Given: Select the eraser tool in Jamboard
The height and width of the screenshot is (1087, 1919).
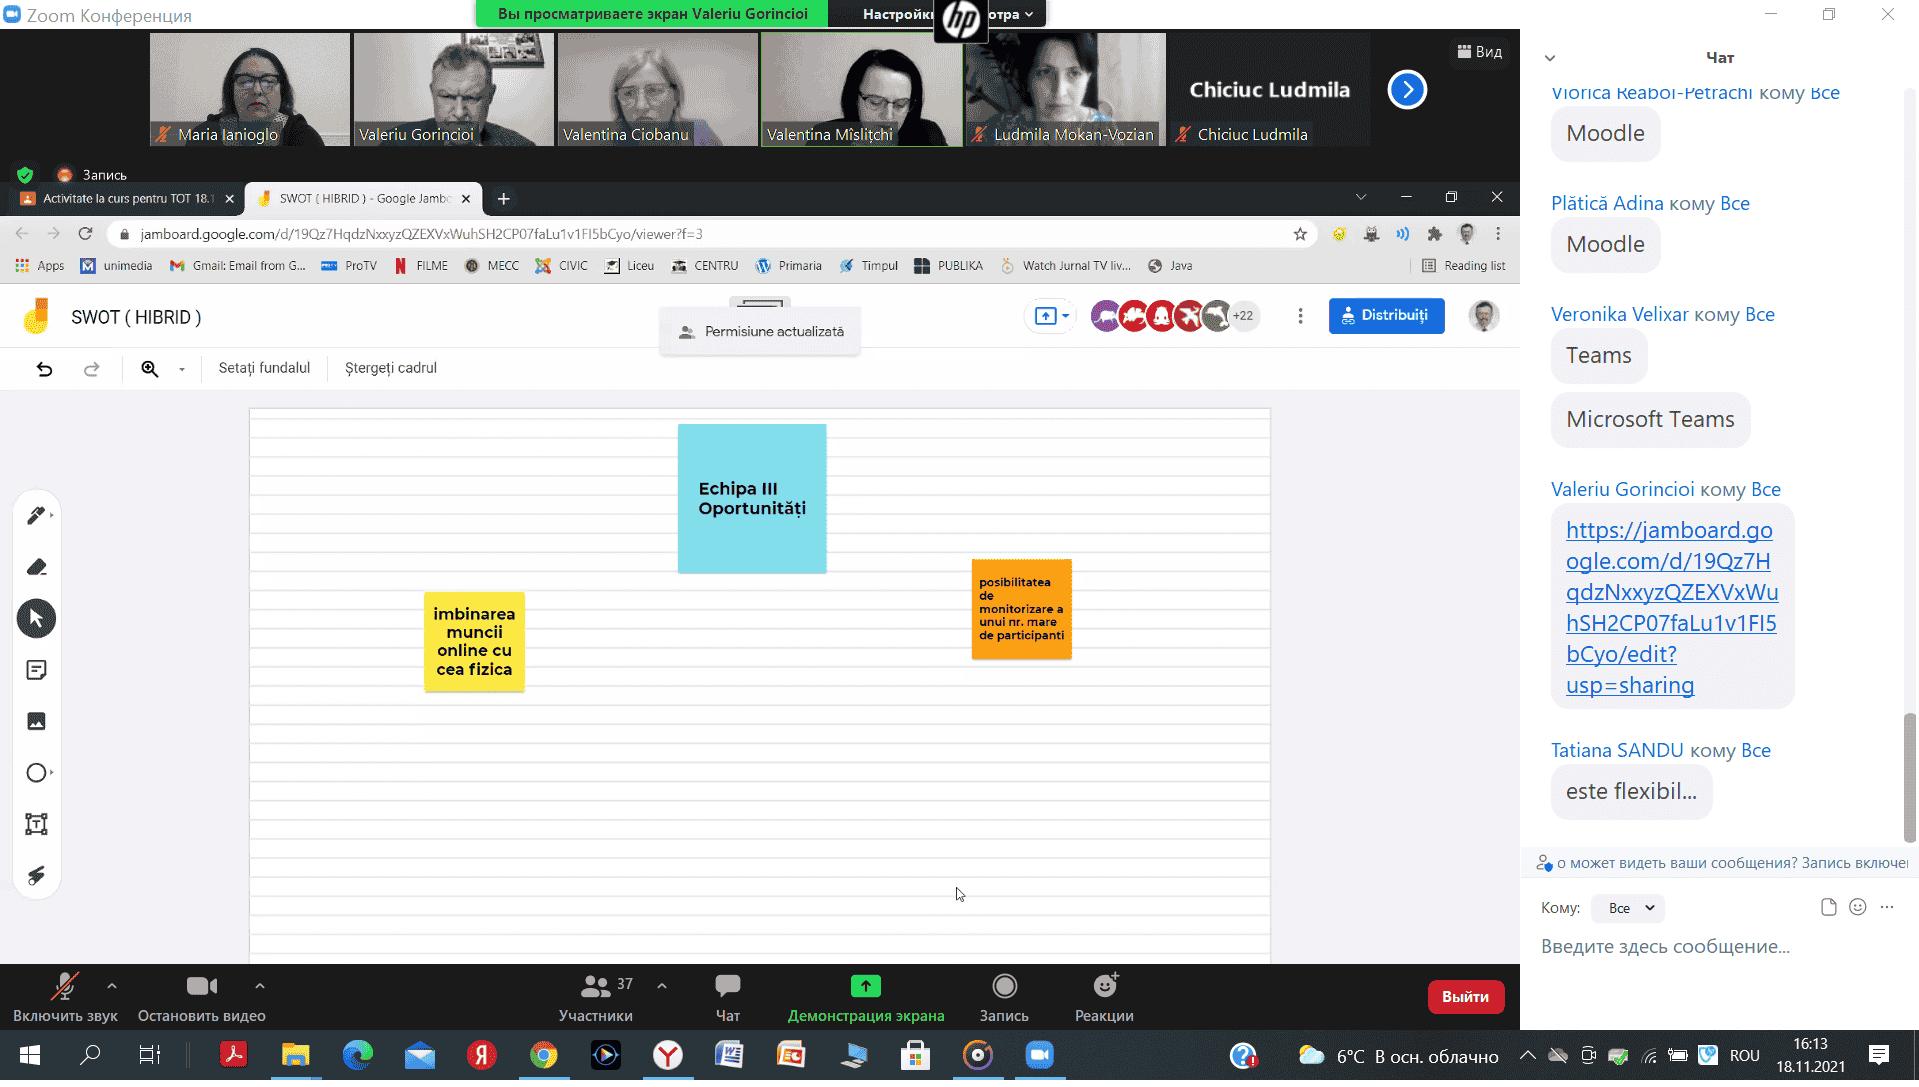Looking at the screenshot, I should tap(36, 567).
